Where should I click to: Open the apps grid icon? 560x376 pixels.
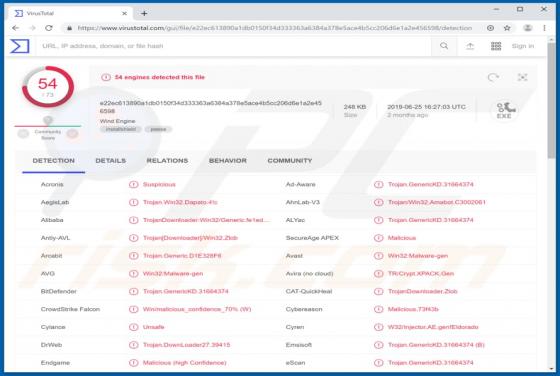tap(496, 46)
